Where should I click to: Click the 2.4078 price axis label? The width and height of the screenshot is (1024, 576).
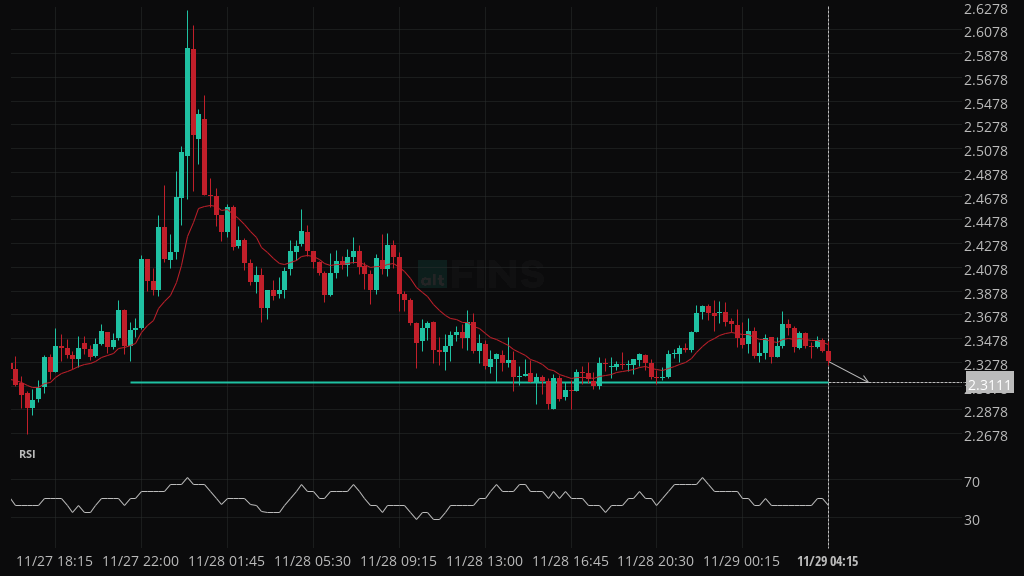(x=985, y=270)
